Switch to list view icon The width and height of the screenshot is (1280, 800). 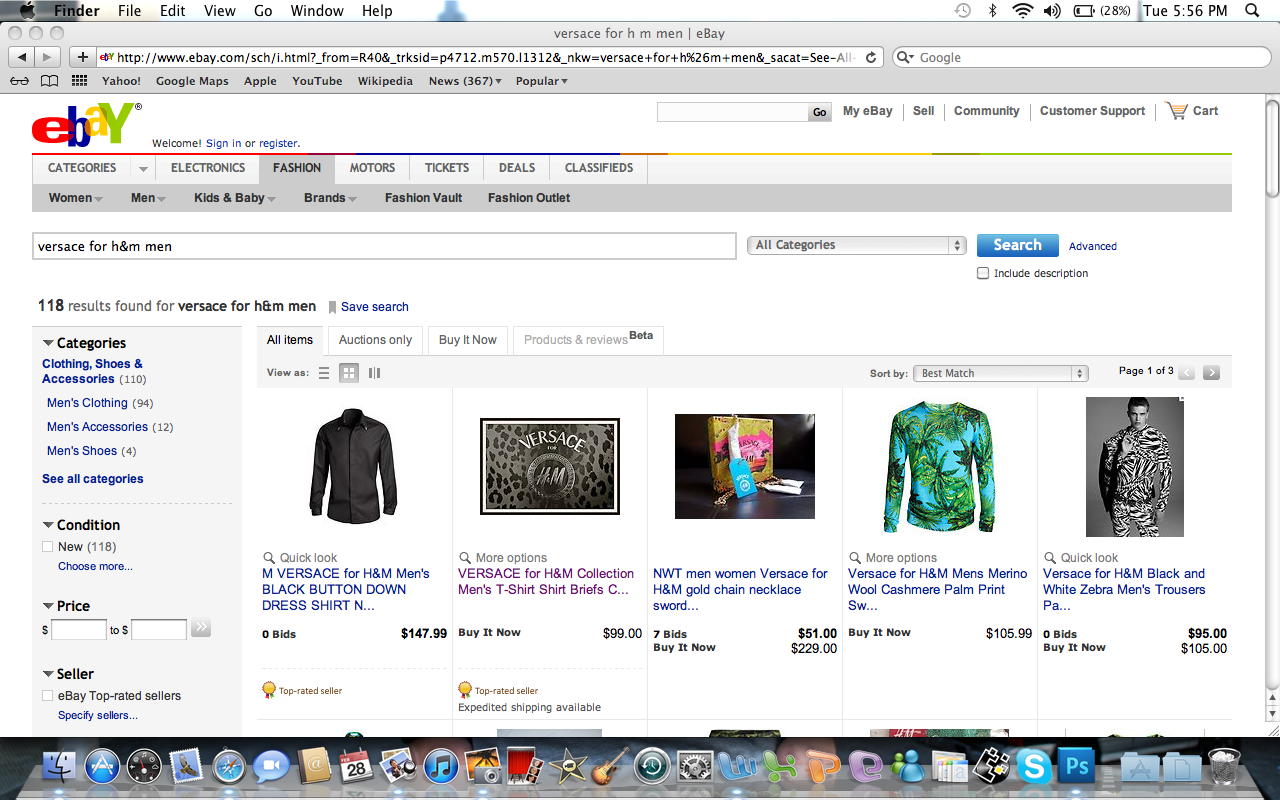coord(324,373)
